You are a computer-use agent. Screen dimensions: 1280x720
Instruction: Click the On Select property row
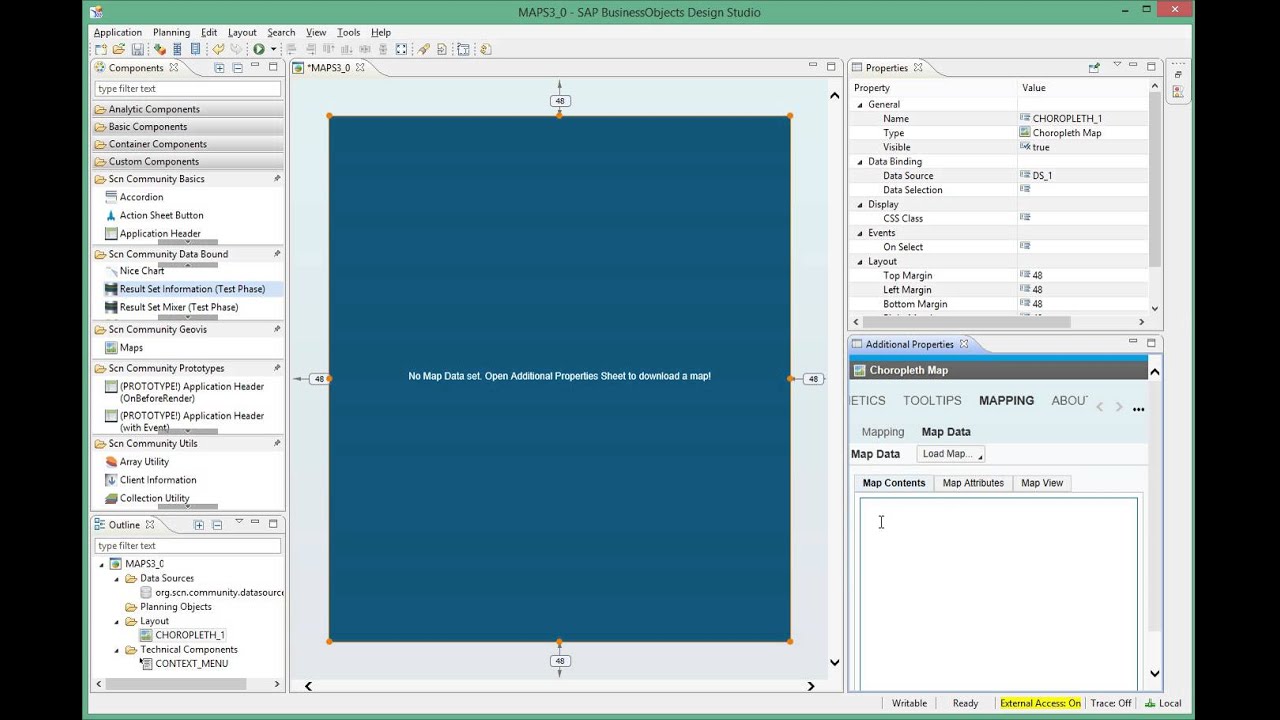click(999, 247)
